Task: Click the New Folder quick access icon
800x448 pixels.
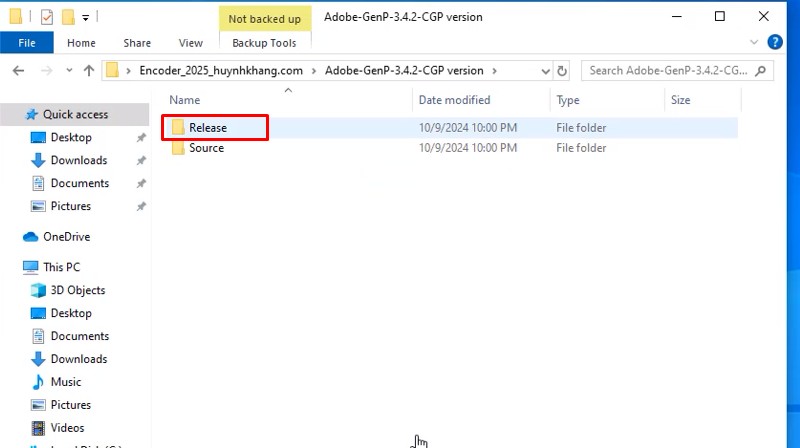Action: tap(67, 17)
